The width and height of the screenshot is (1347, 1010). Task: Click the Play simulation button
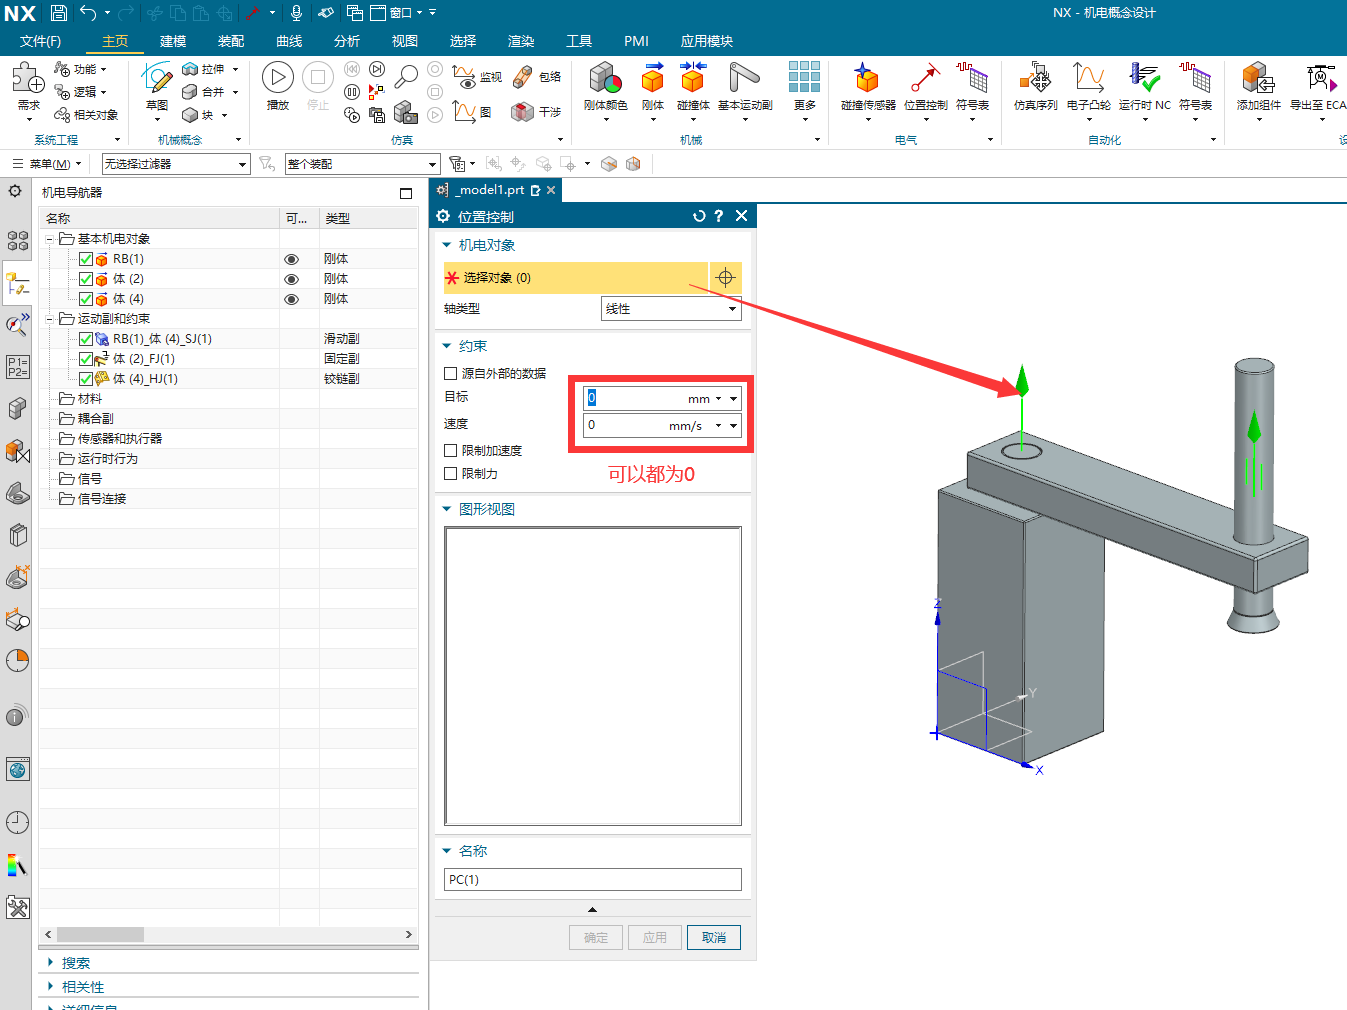click(277, 78)
